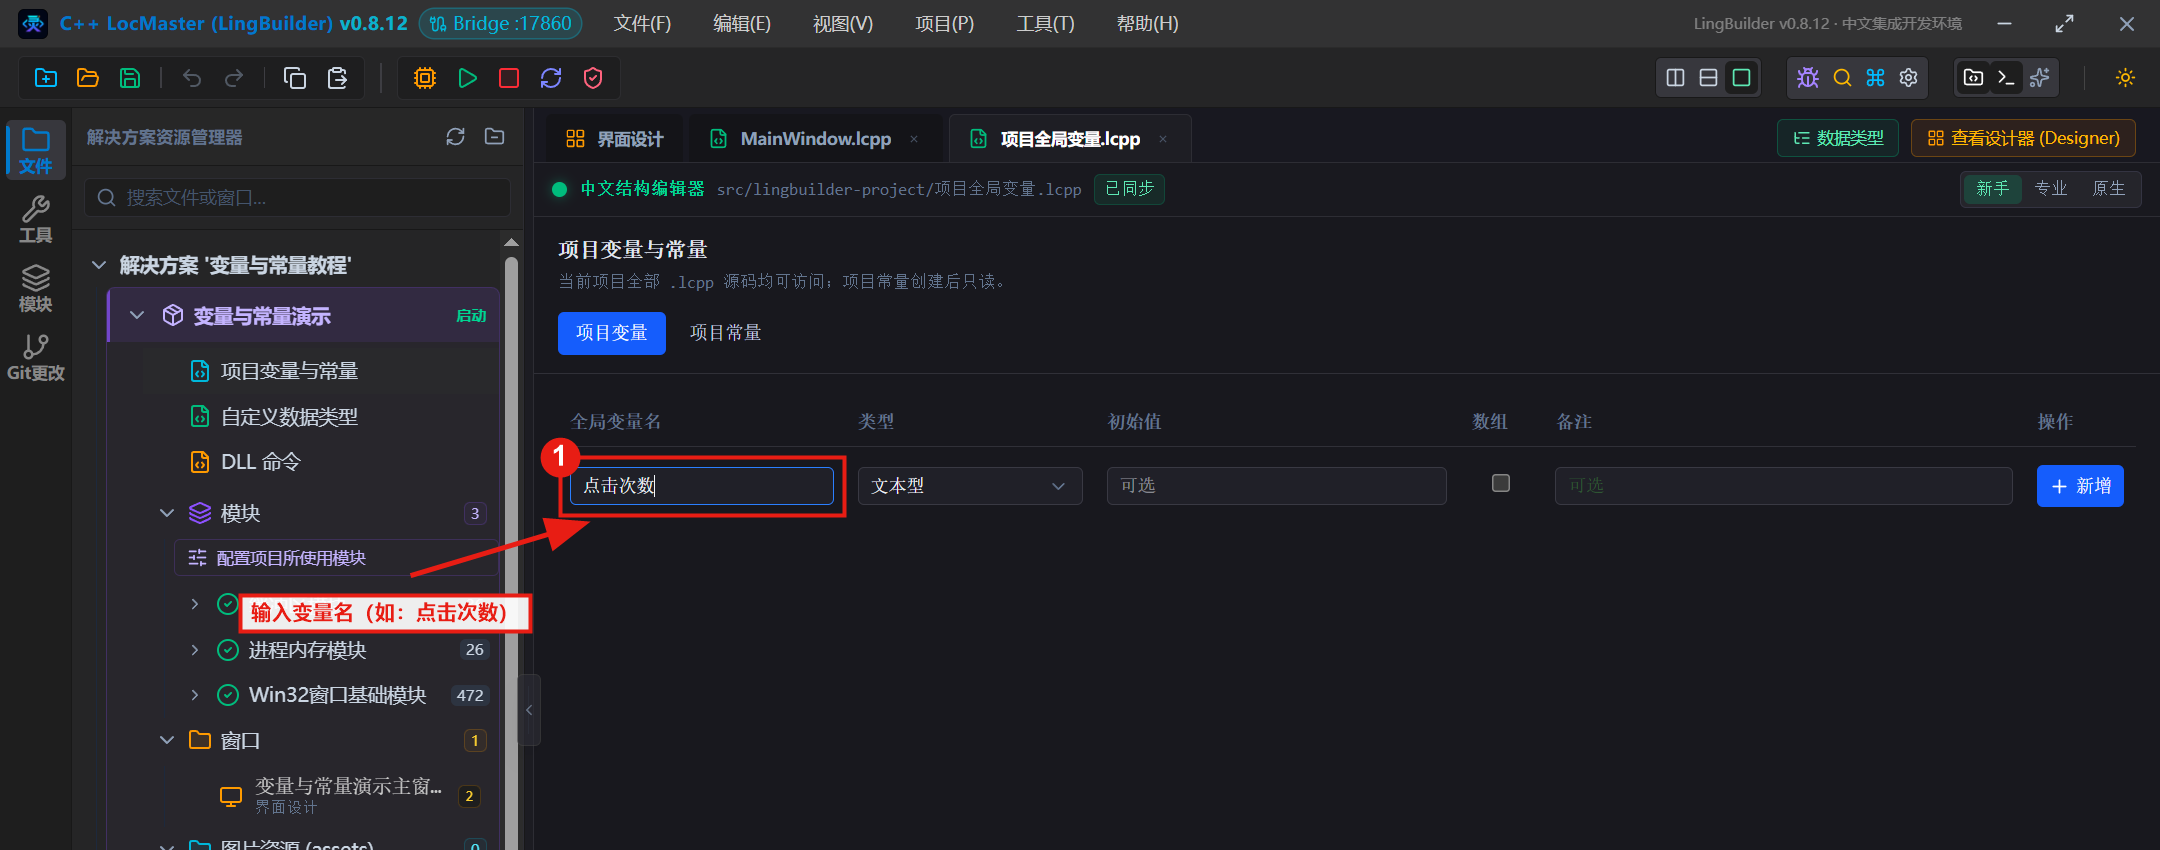Collapse the 变量与常量演示 project node
Screen dimensions: 2160x850
137,315
